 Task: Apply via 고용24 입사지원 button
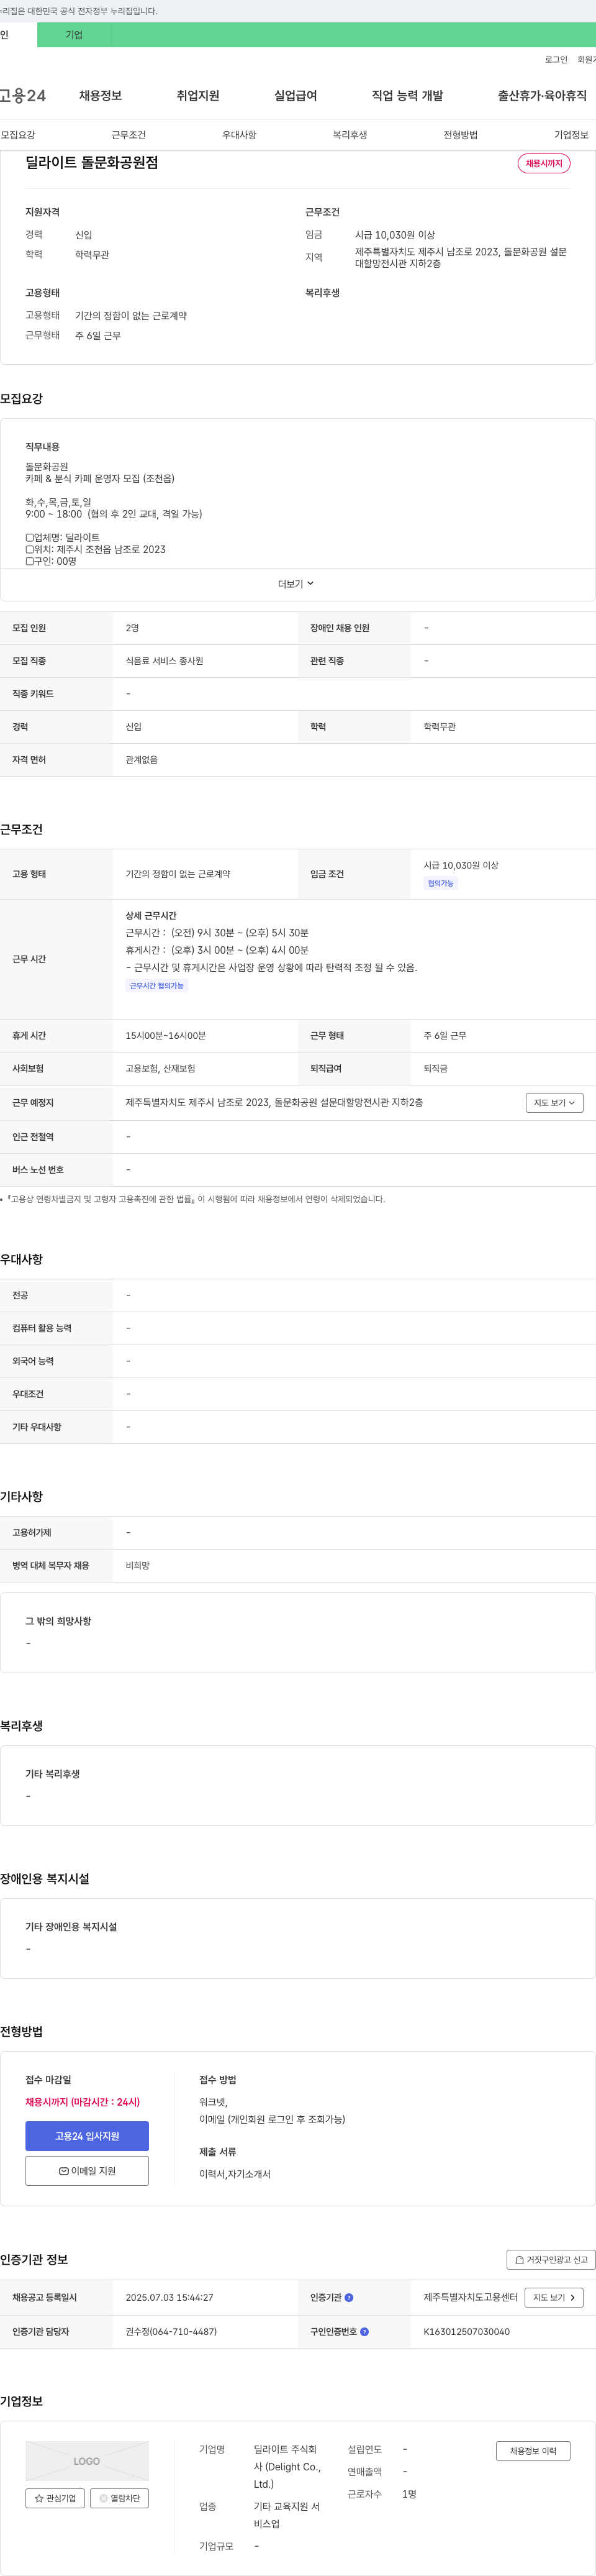click(87, 2136)
